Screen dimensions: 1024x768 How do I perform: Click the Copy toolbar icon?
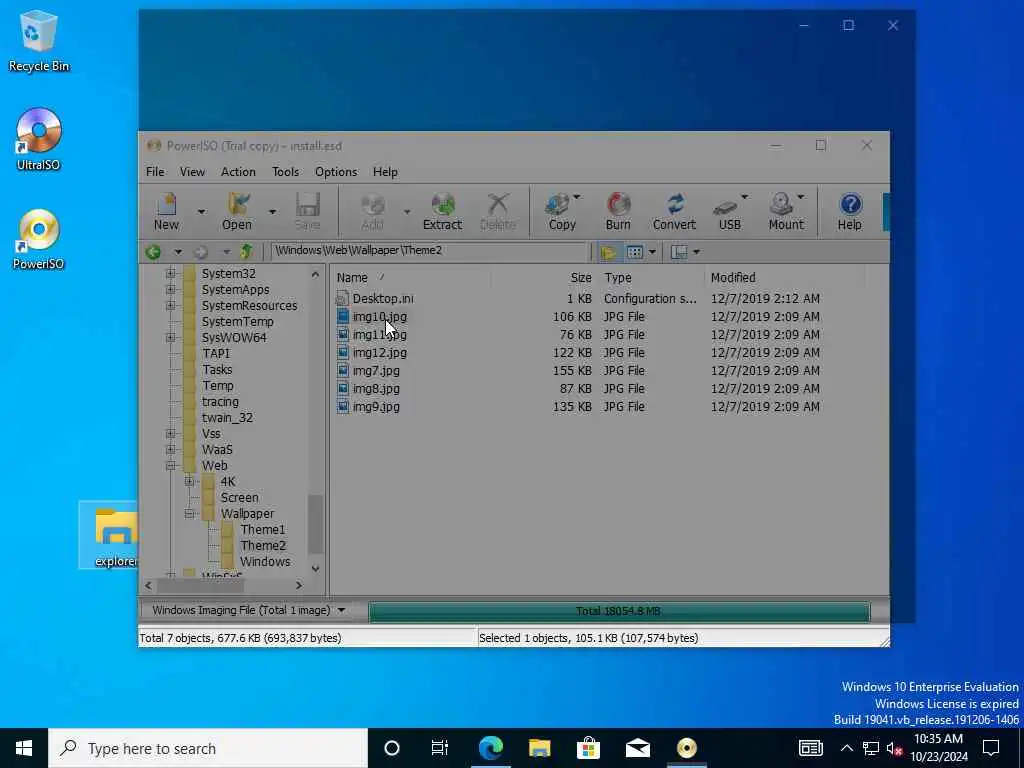click(x=562, y=211)
